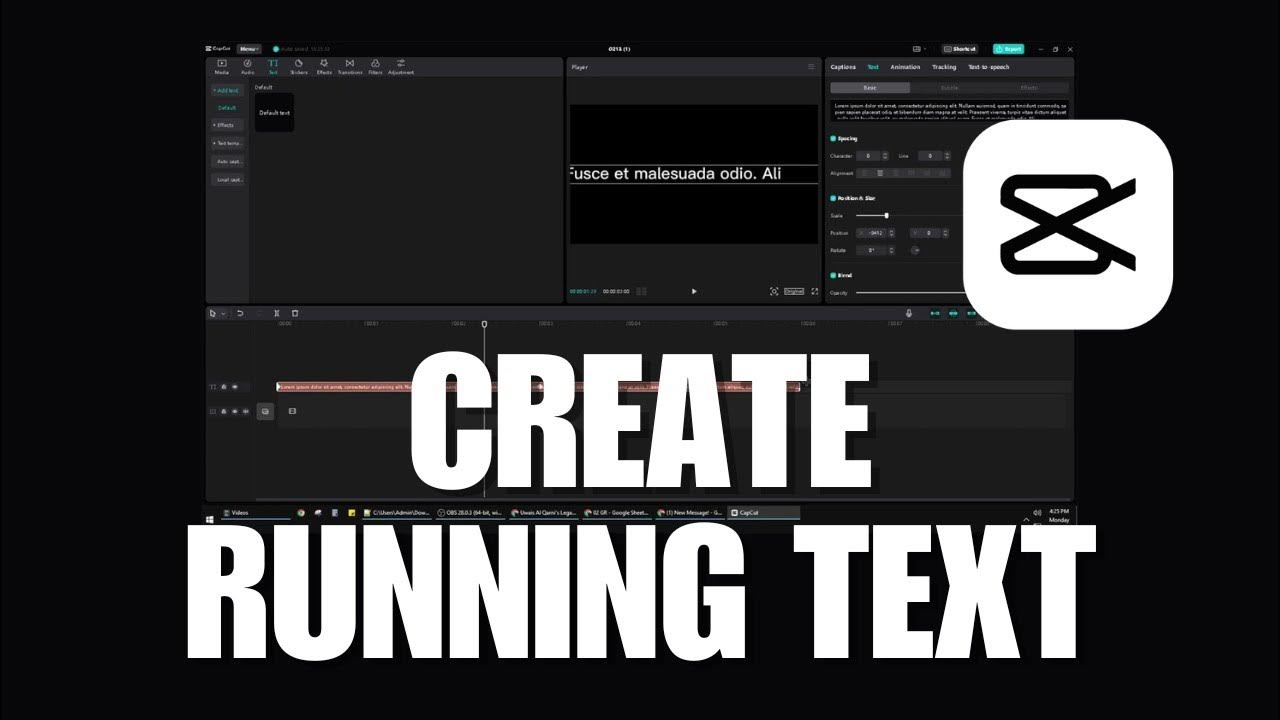
Task: Click the cover icon on video track
Action: tap(265, 411)
